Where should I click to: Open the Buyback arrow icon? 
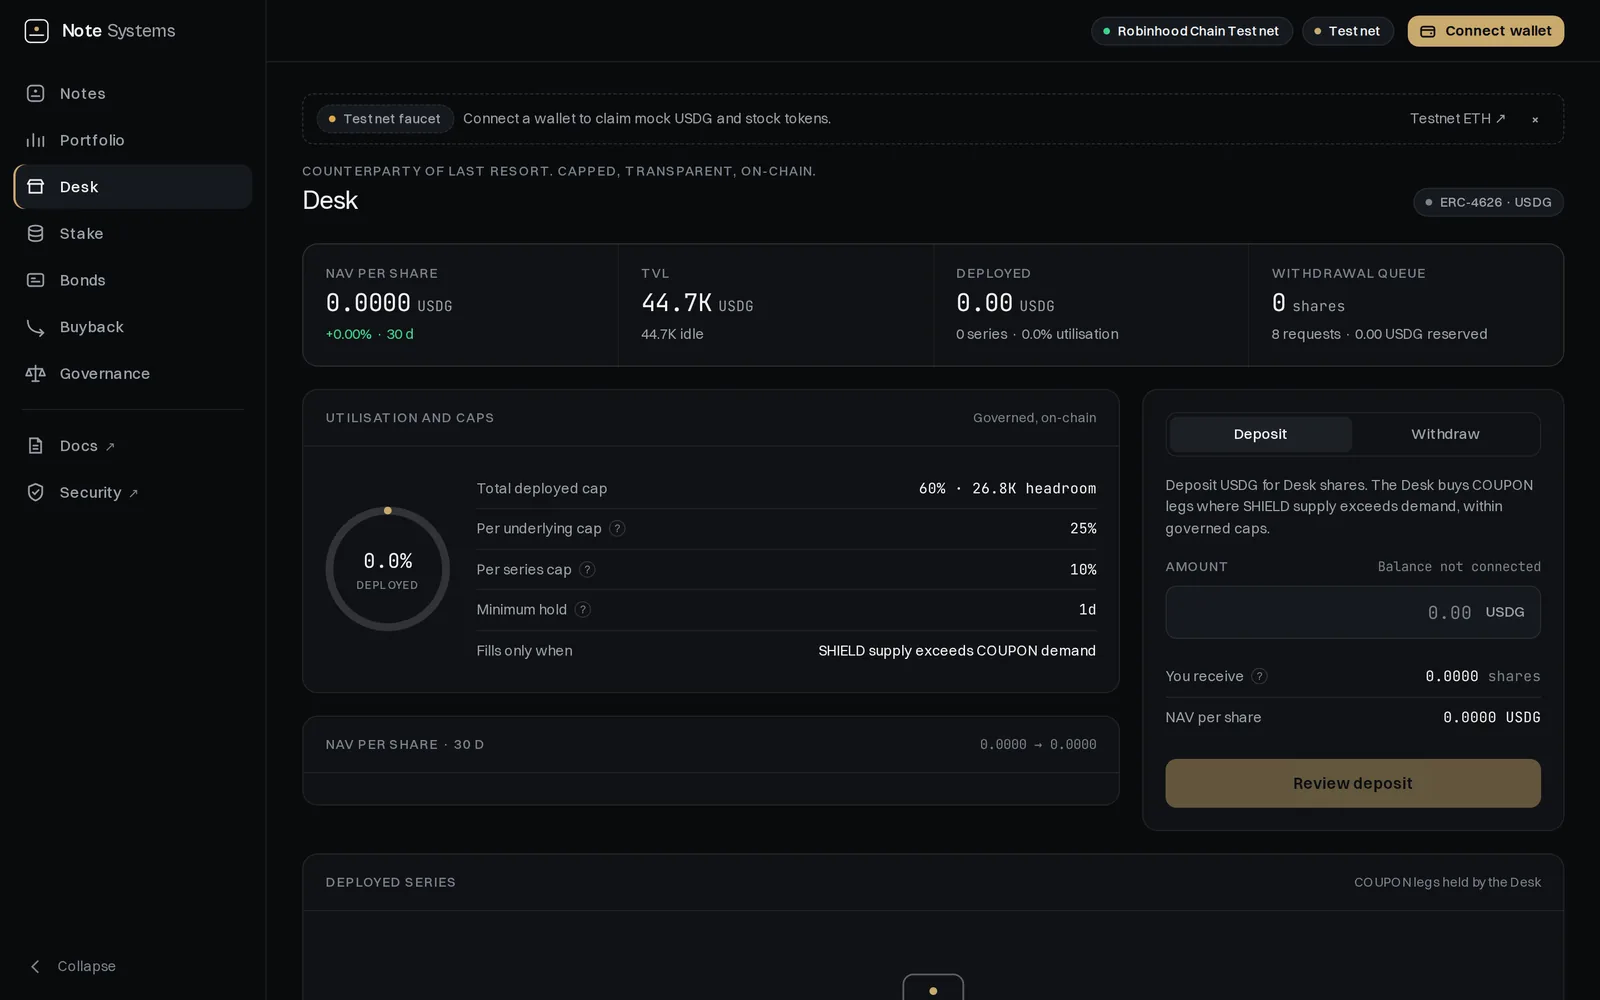pos(36,327)
